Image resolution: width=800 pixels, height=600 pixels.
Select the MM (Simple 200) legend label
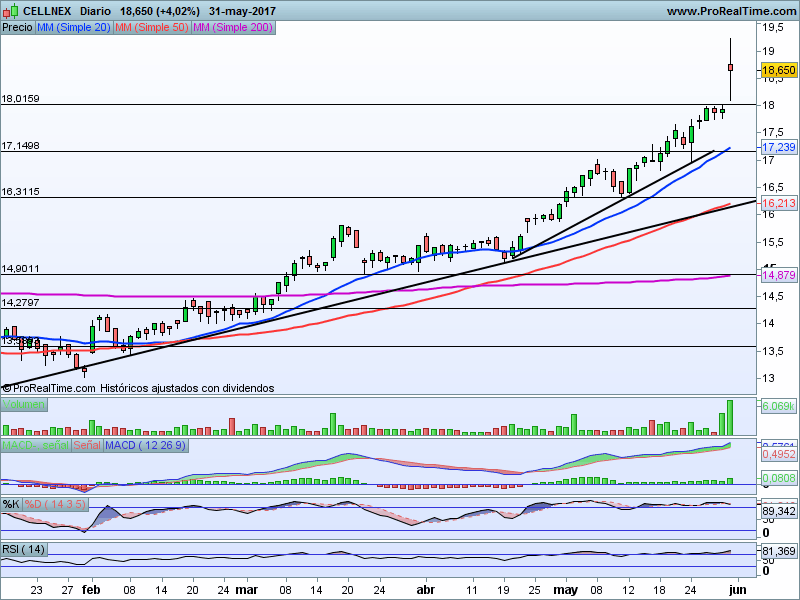tap(233, 28)
